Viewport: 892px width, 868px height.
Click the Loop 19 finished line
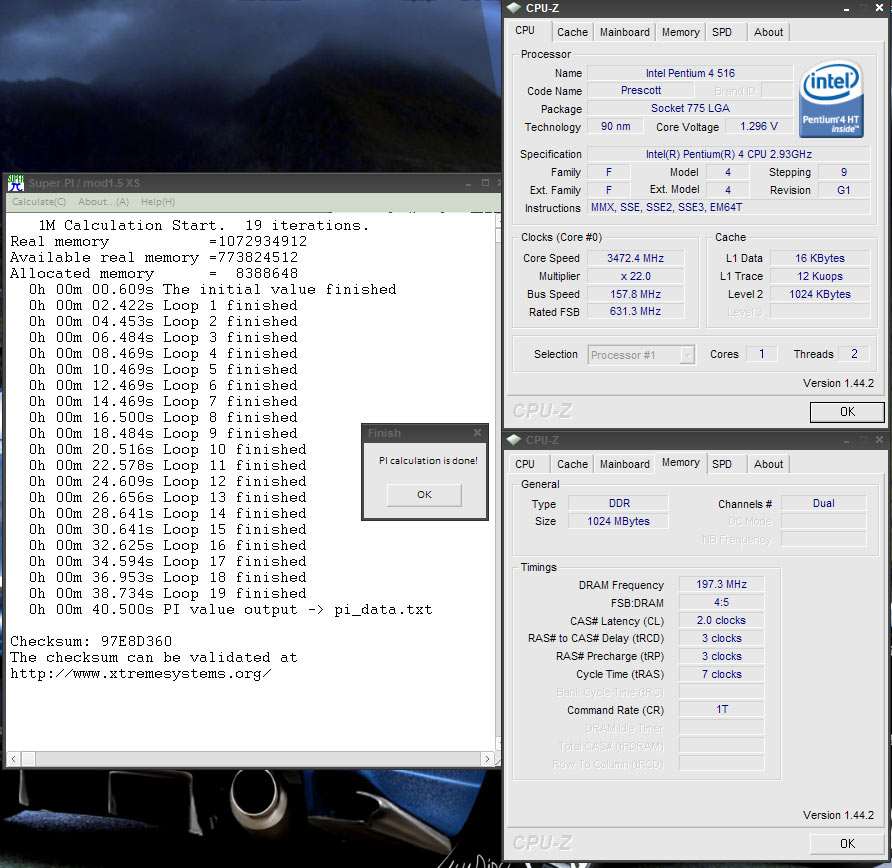coord(168,594)
